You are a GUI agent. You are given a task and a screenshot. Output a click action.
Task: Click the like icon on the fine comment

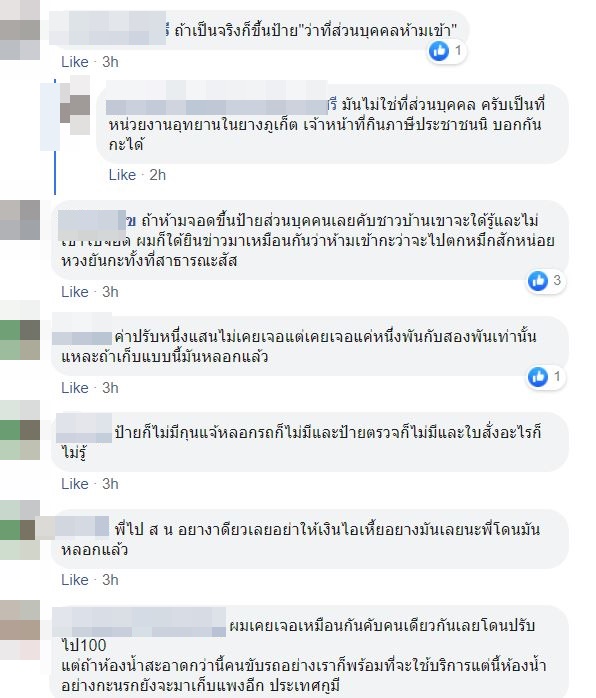pos(538,377)
